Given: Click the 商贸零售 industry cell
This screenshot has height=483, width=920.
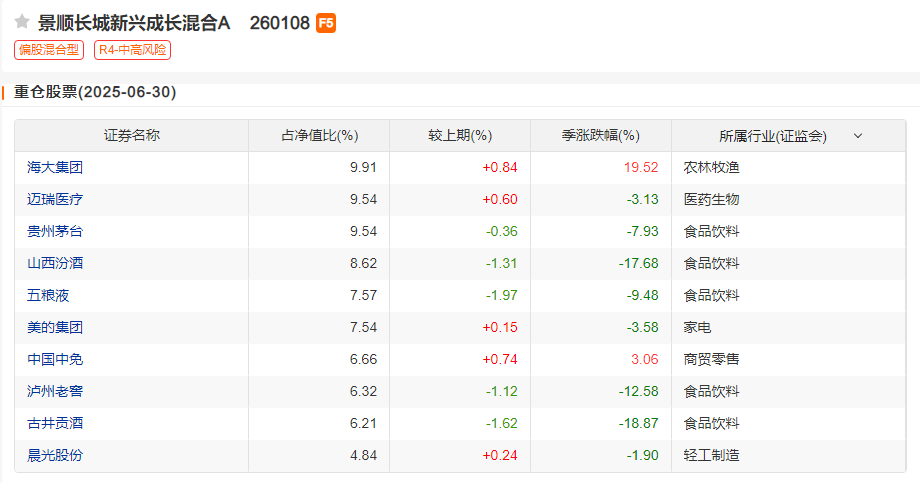Looking at the screenshot, I should tap(711, 359).
